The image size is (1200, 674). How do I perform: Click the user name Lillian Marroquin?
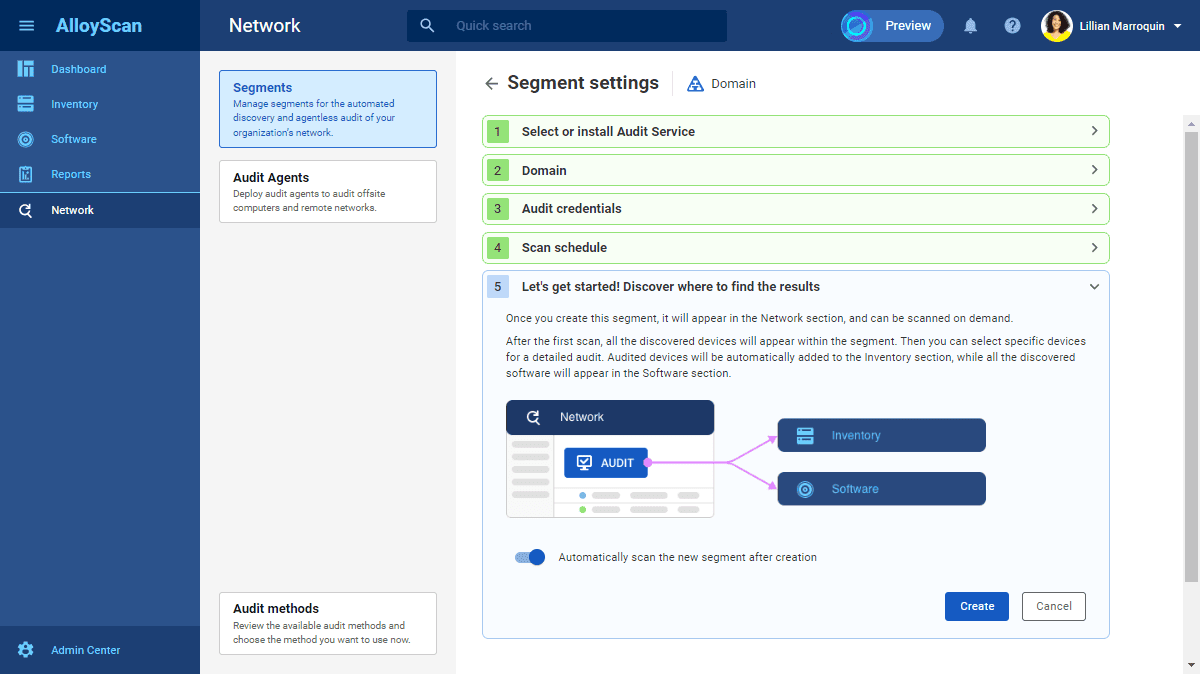1122,27
